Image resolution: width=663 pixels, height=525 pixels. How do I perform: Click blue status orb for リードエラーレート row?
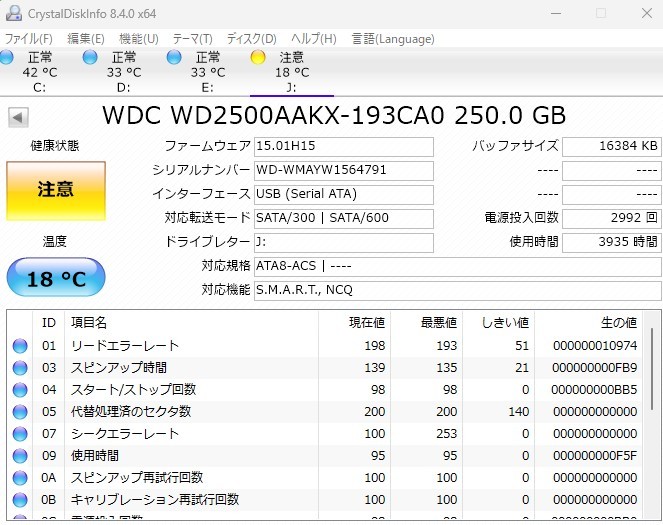coord(20,346)
